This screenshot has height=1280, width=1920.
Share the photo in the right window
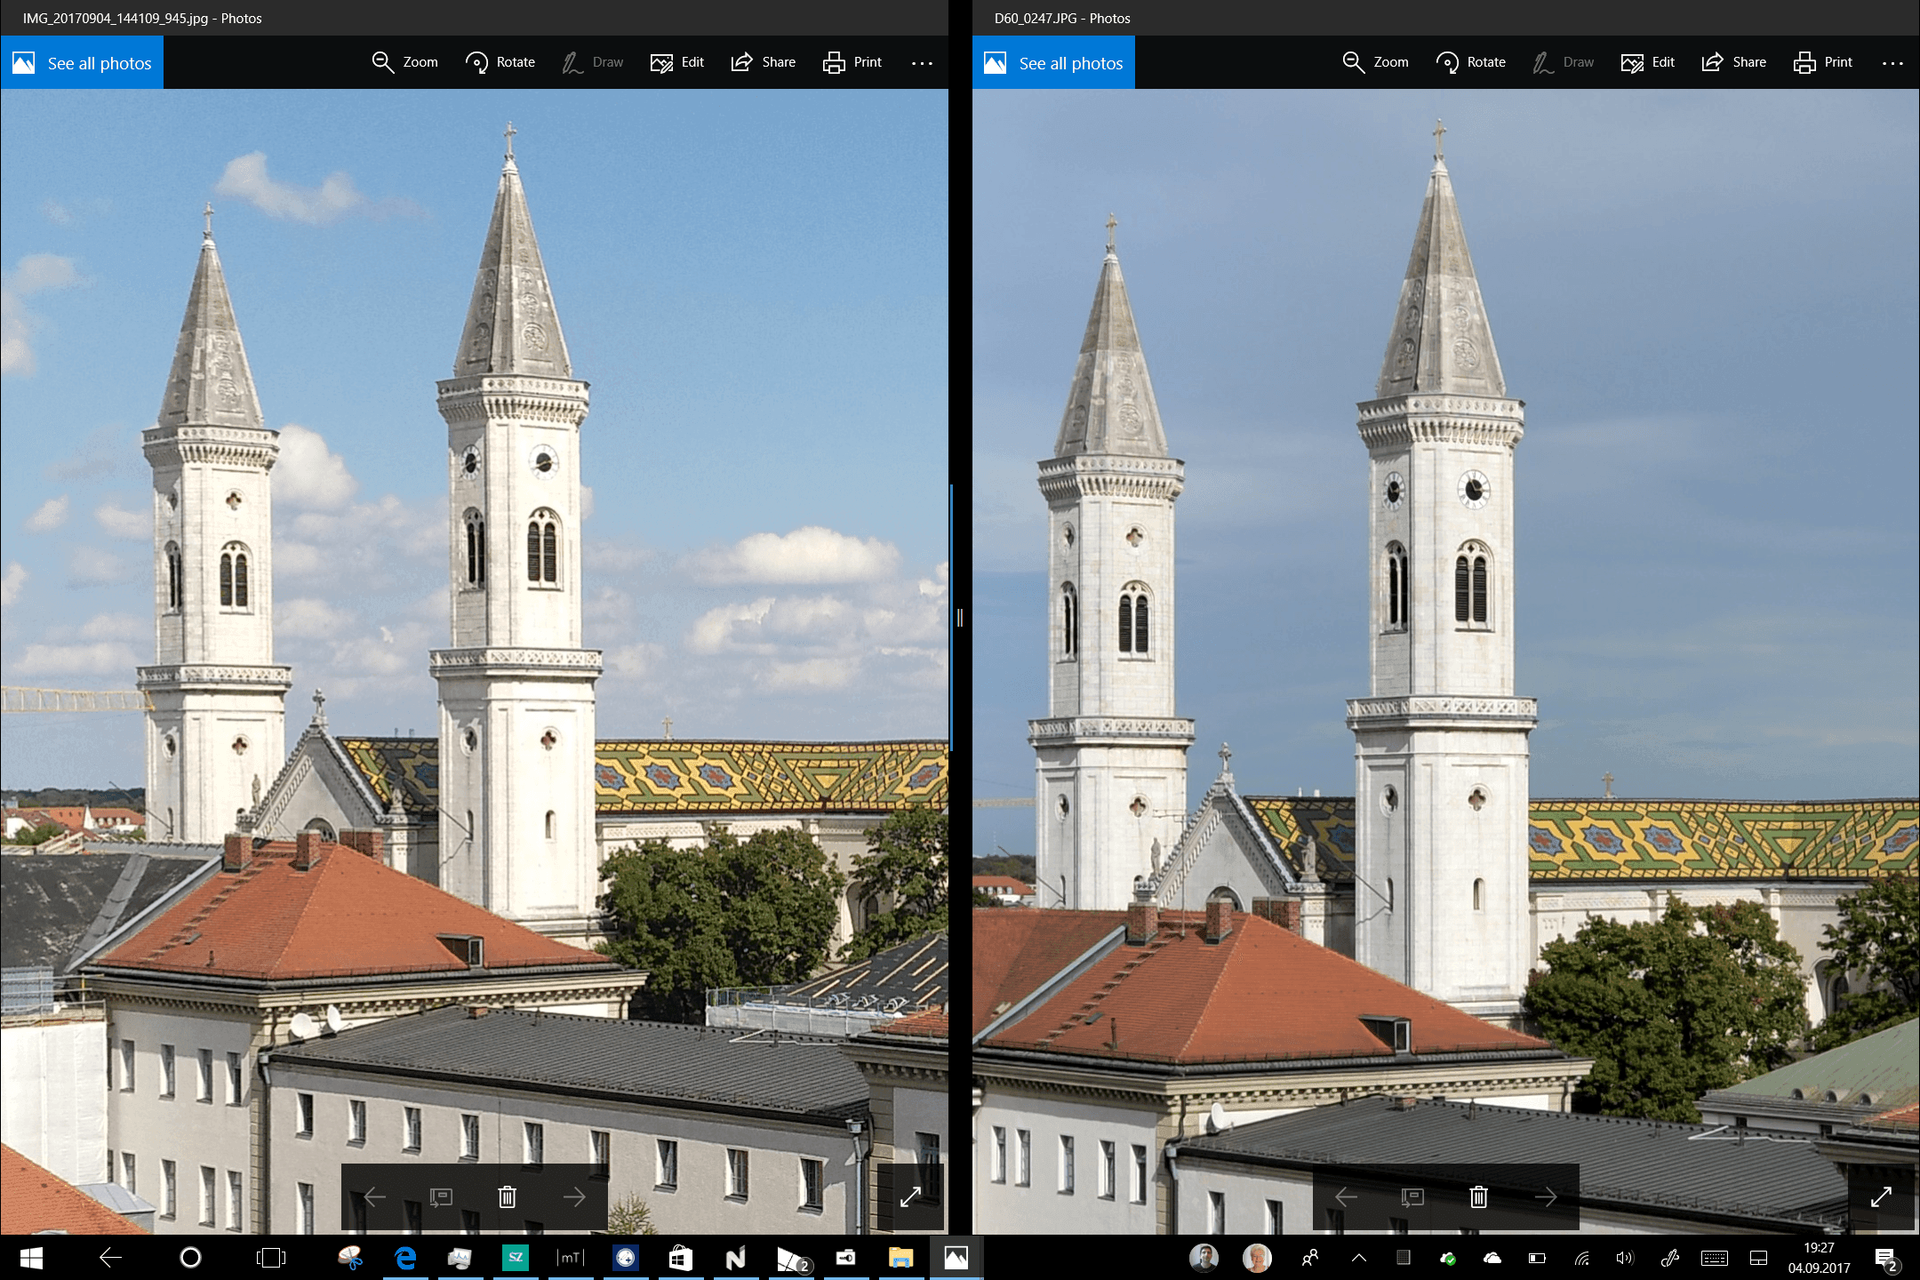coord(1734,62)
